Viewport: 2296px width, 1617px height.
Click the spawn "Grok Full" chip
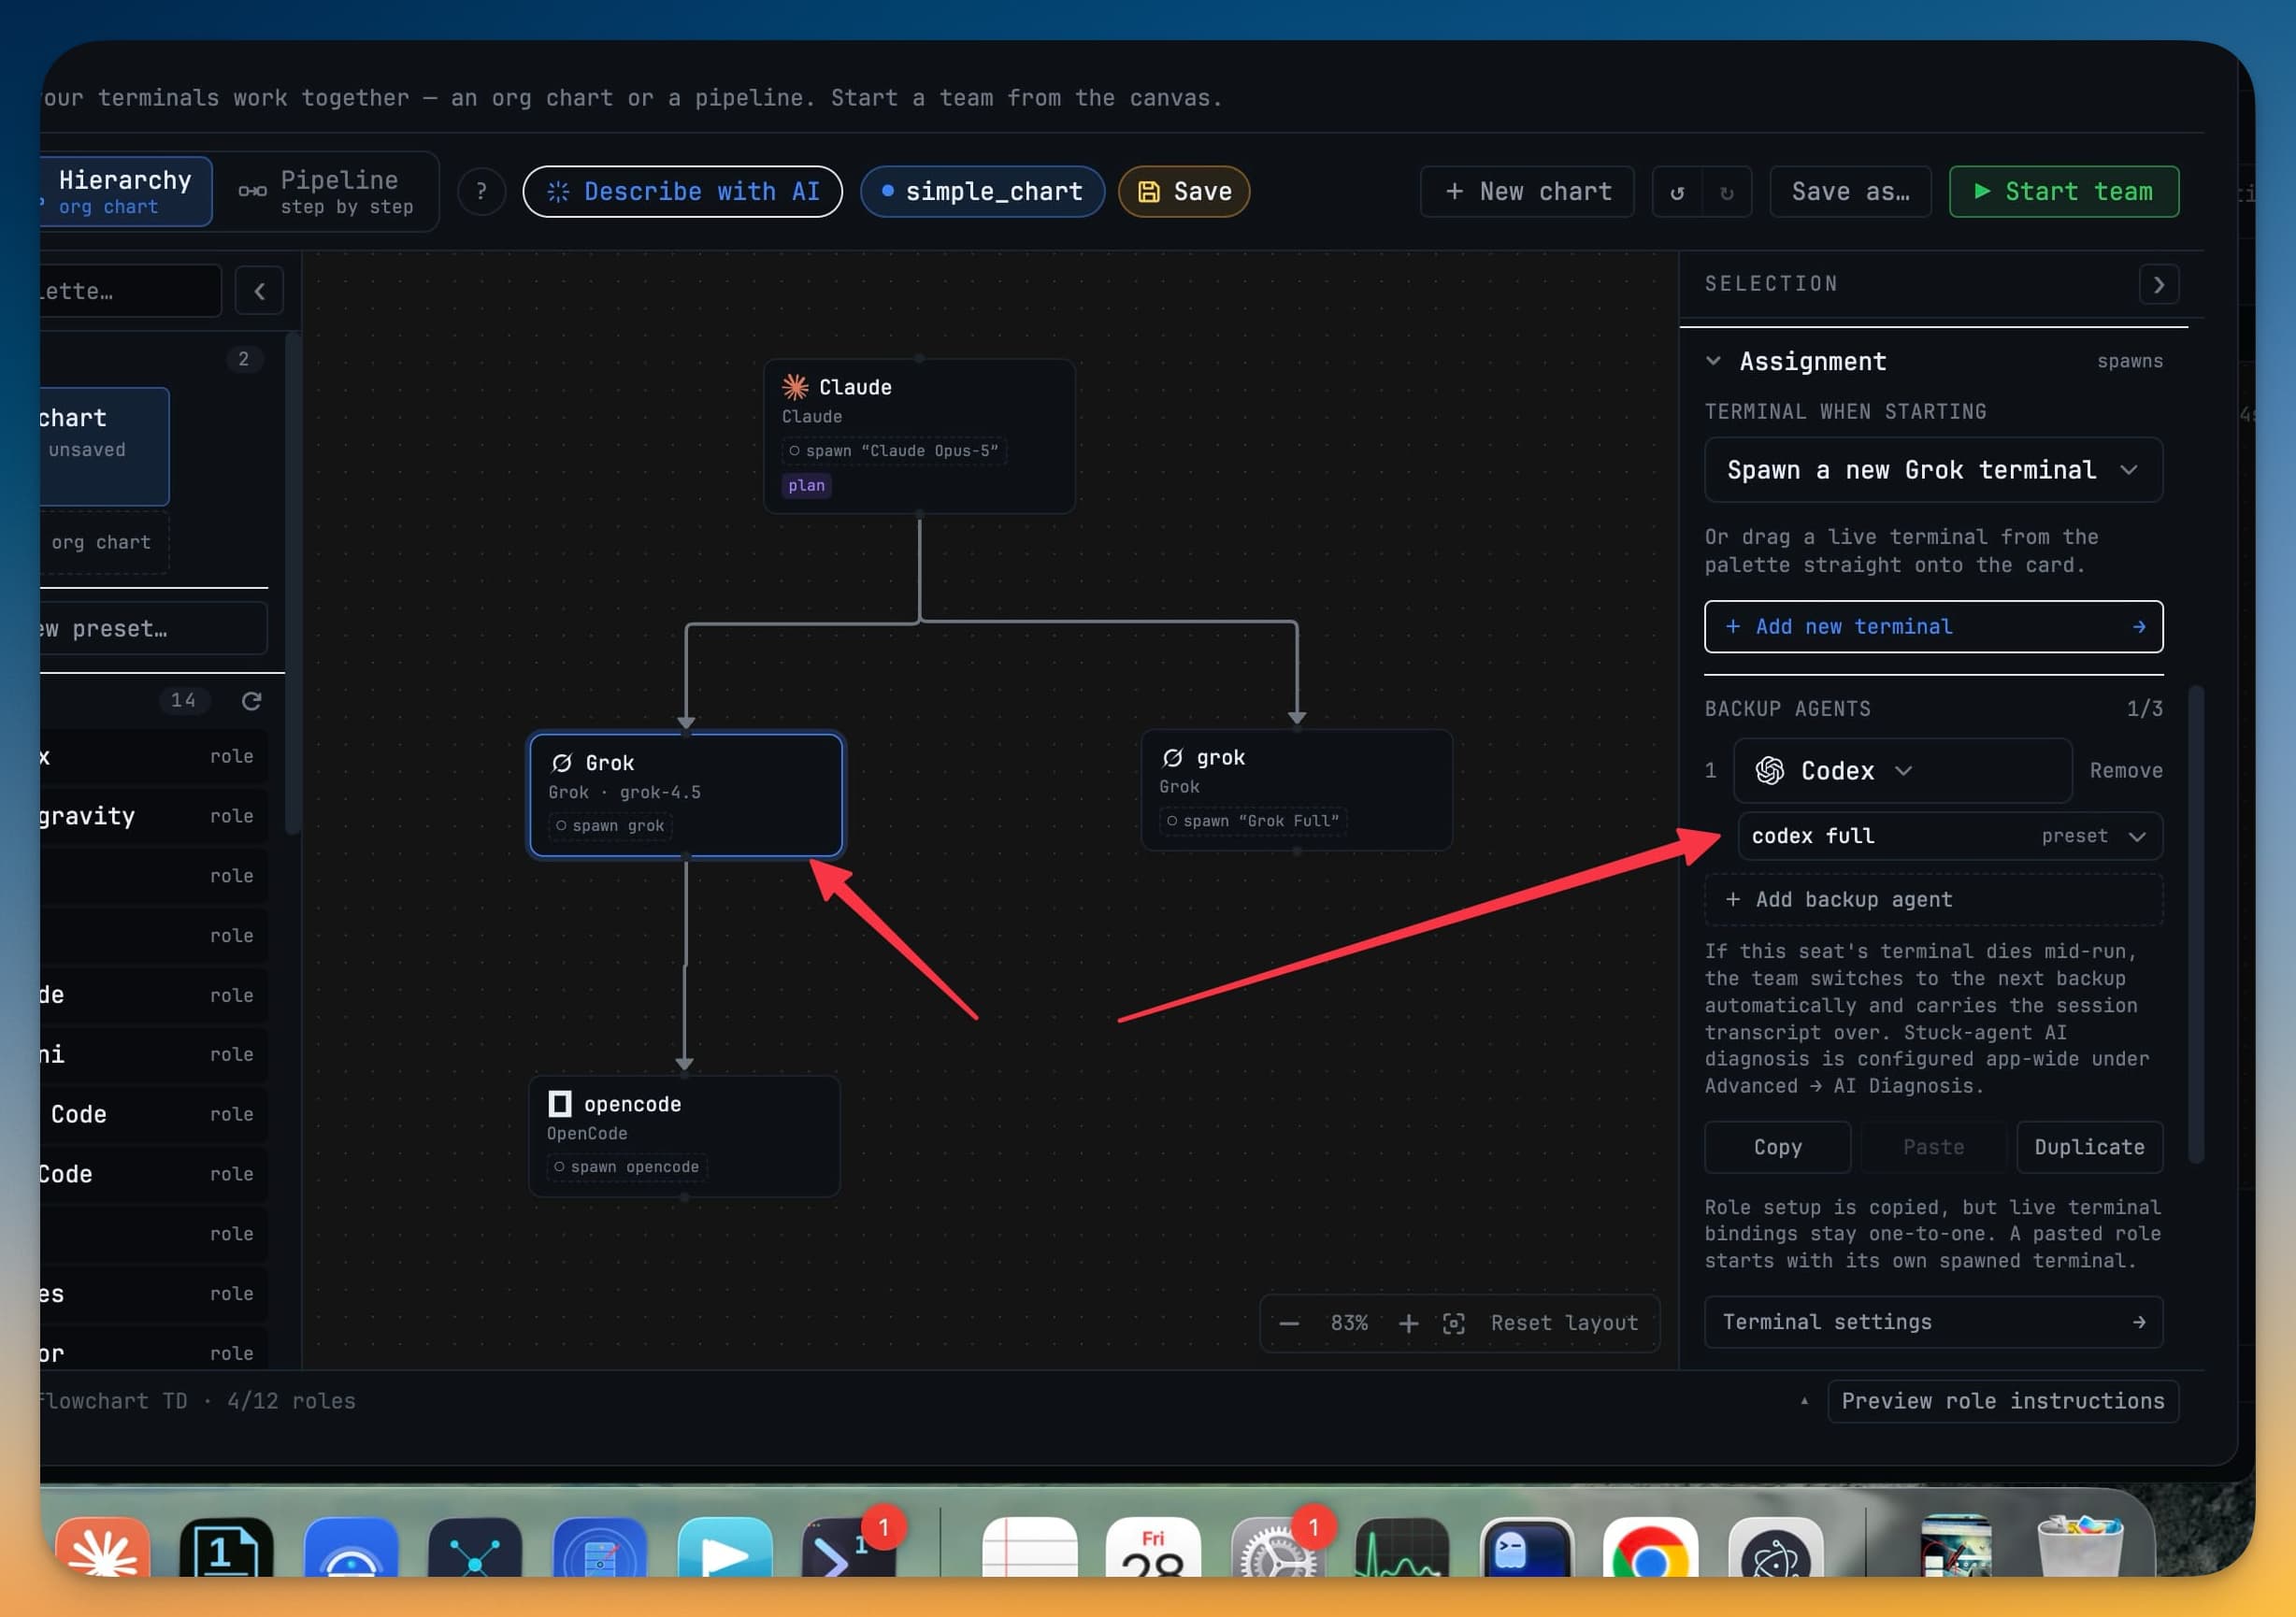1253,821
